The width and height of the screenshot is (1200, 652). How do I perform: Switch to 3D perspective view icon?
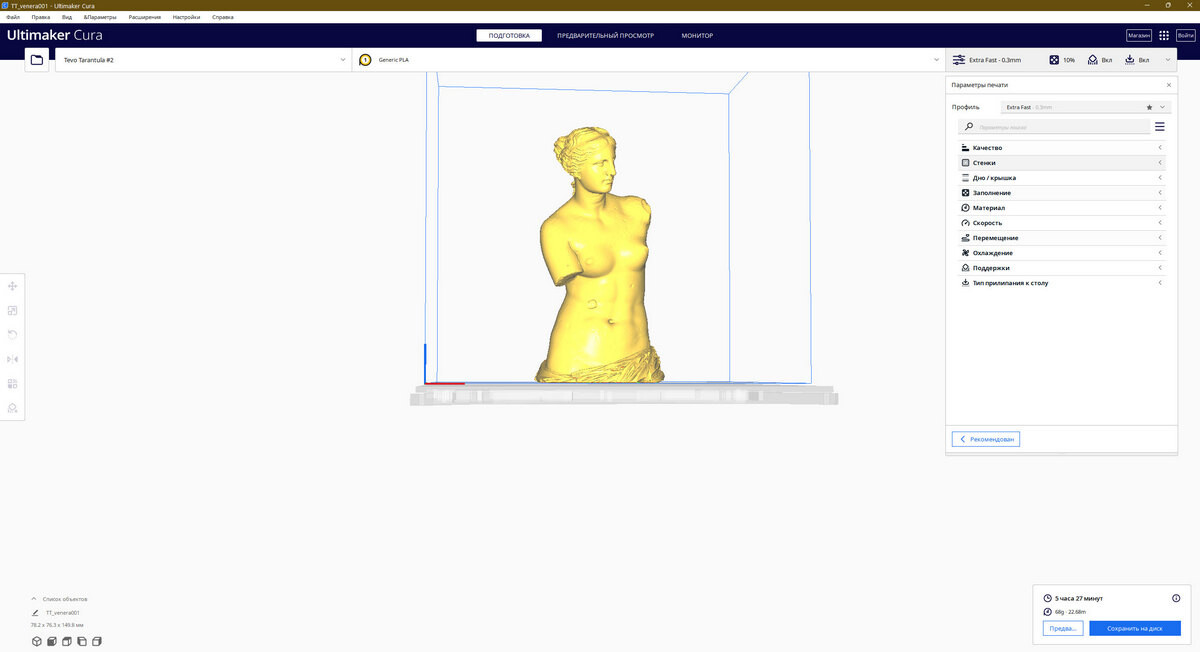(37, 641)
